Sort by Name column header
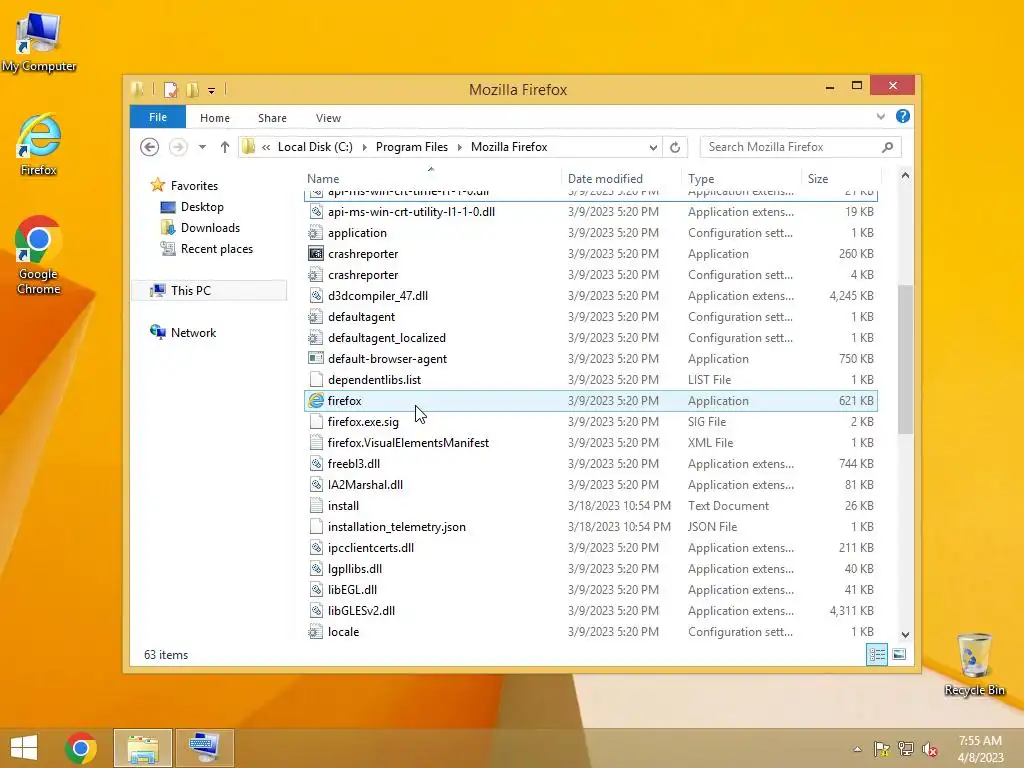 point(431,178)
